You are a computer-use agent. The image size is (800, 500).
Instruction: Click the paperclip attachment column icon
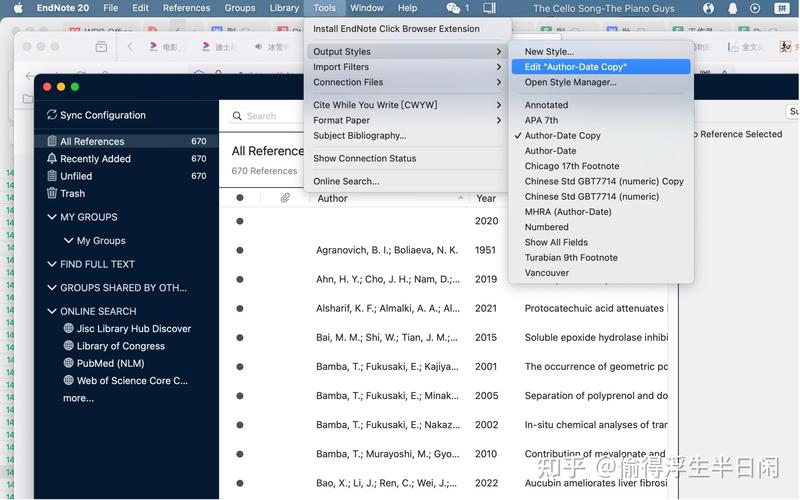pyautogui.click(x=285, y=198)
